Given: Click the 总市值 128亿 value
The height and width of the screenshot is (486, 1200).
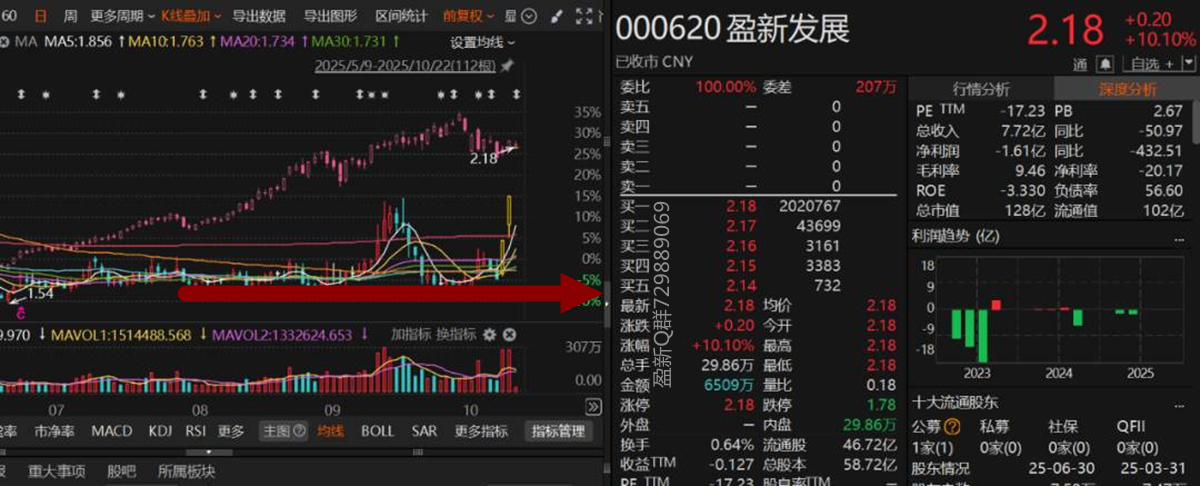Looking at the screenshot, I should pos(1025,210).
